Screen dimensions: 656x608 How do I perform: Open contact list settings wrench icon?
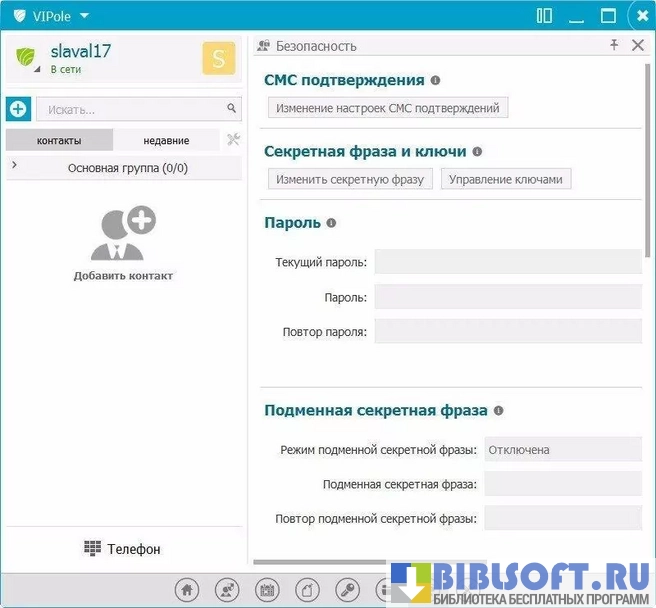233,140
